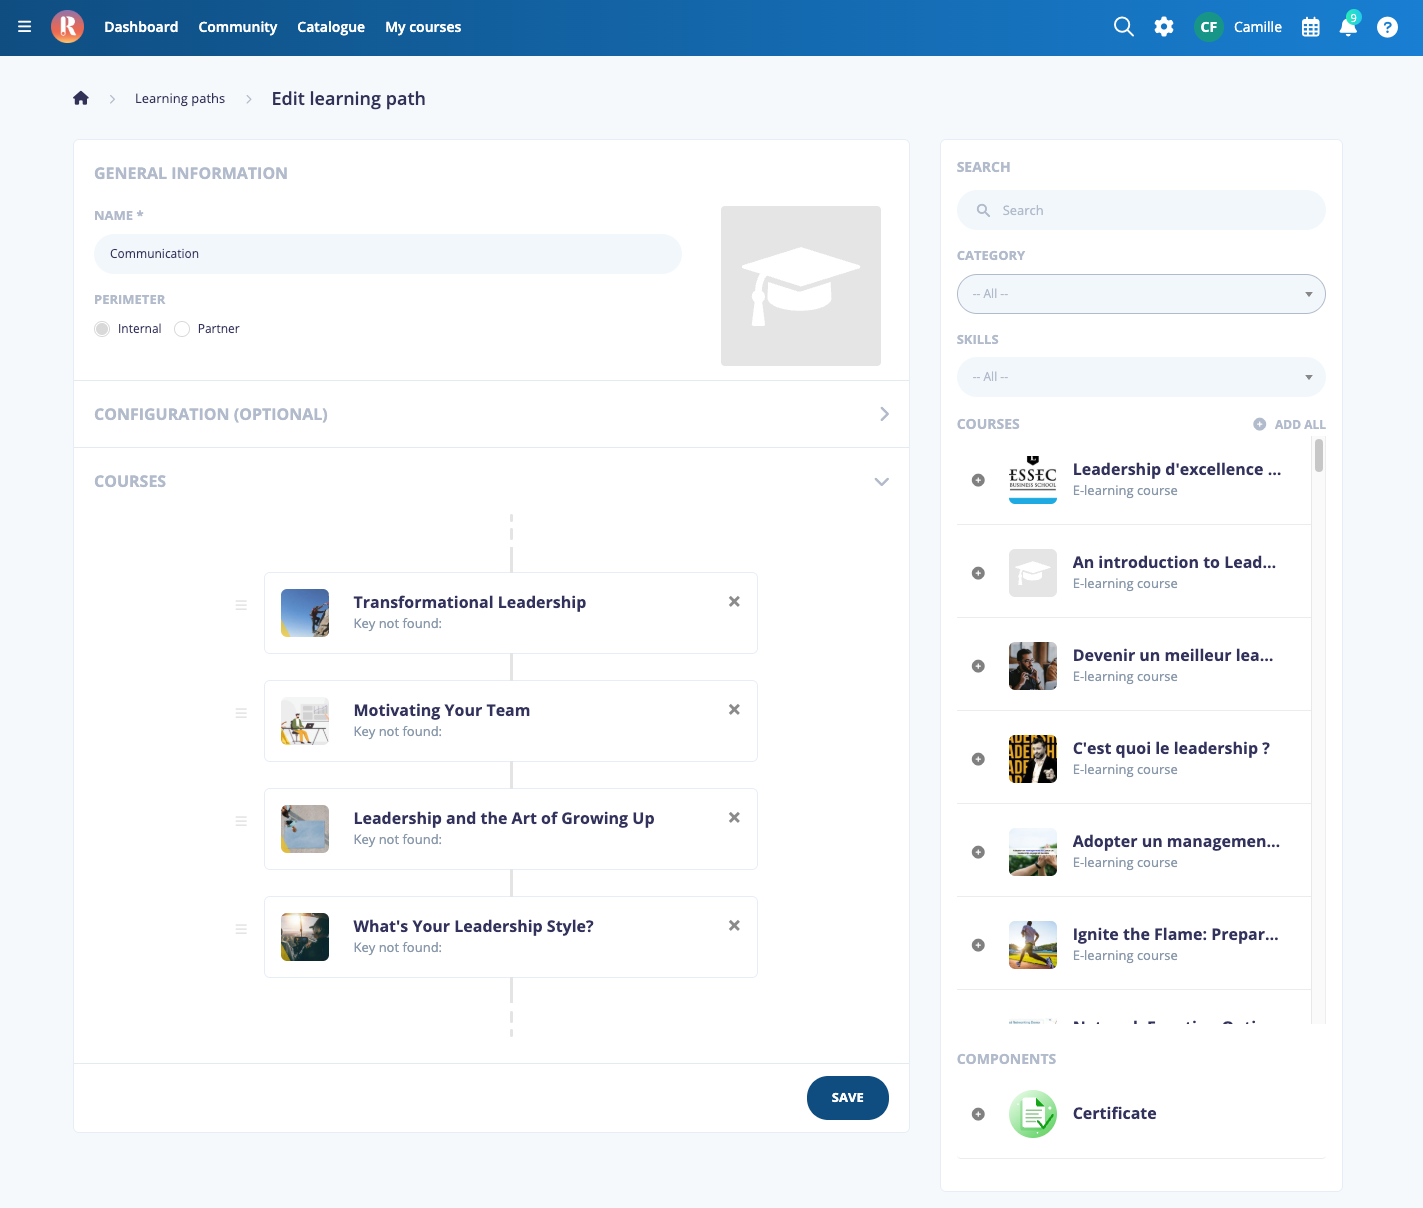The image size is (1423, 1208).
Task: Open notifications bell with badge
Action: coord(1349,25)
